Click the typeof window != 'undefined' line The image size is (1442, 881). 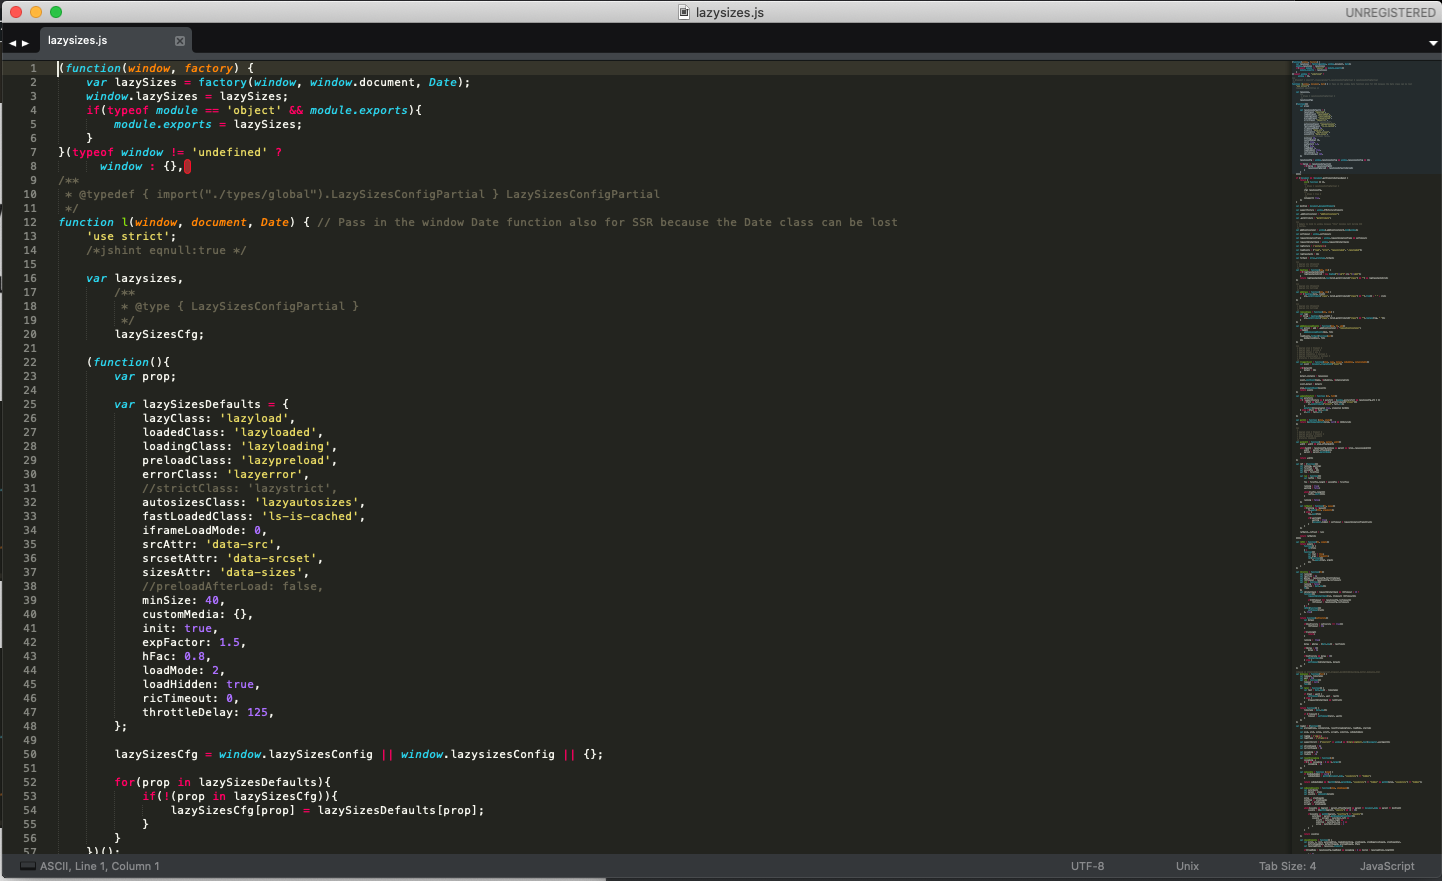170,152
